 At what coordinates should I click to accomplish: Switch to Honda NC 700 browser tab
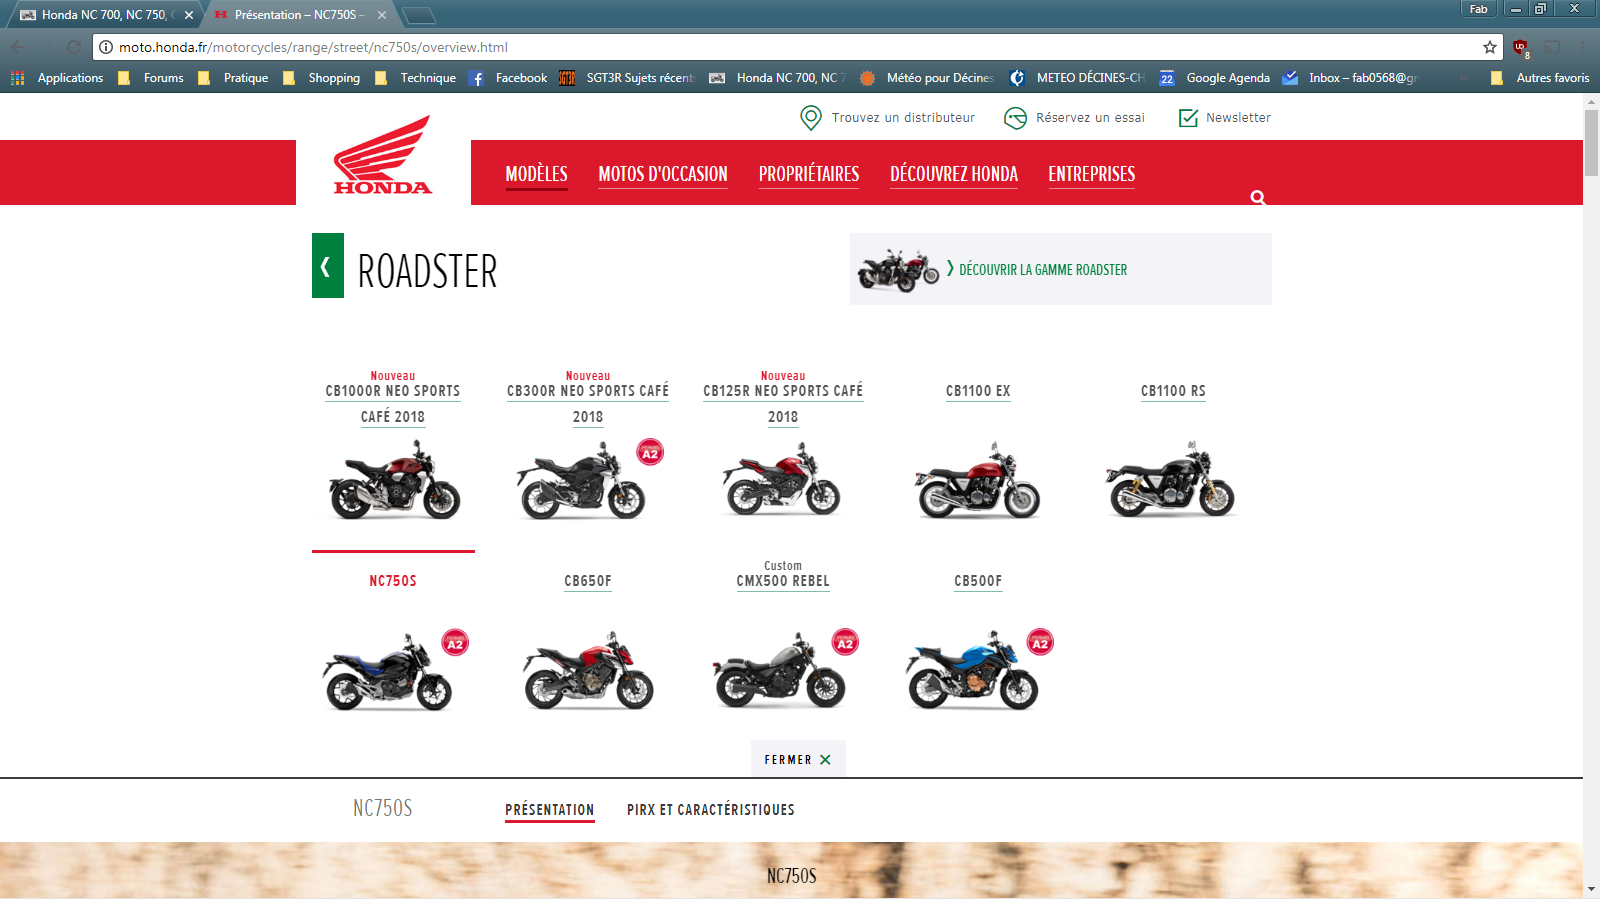tap(103, 15)
